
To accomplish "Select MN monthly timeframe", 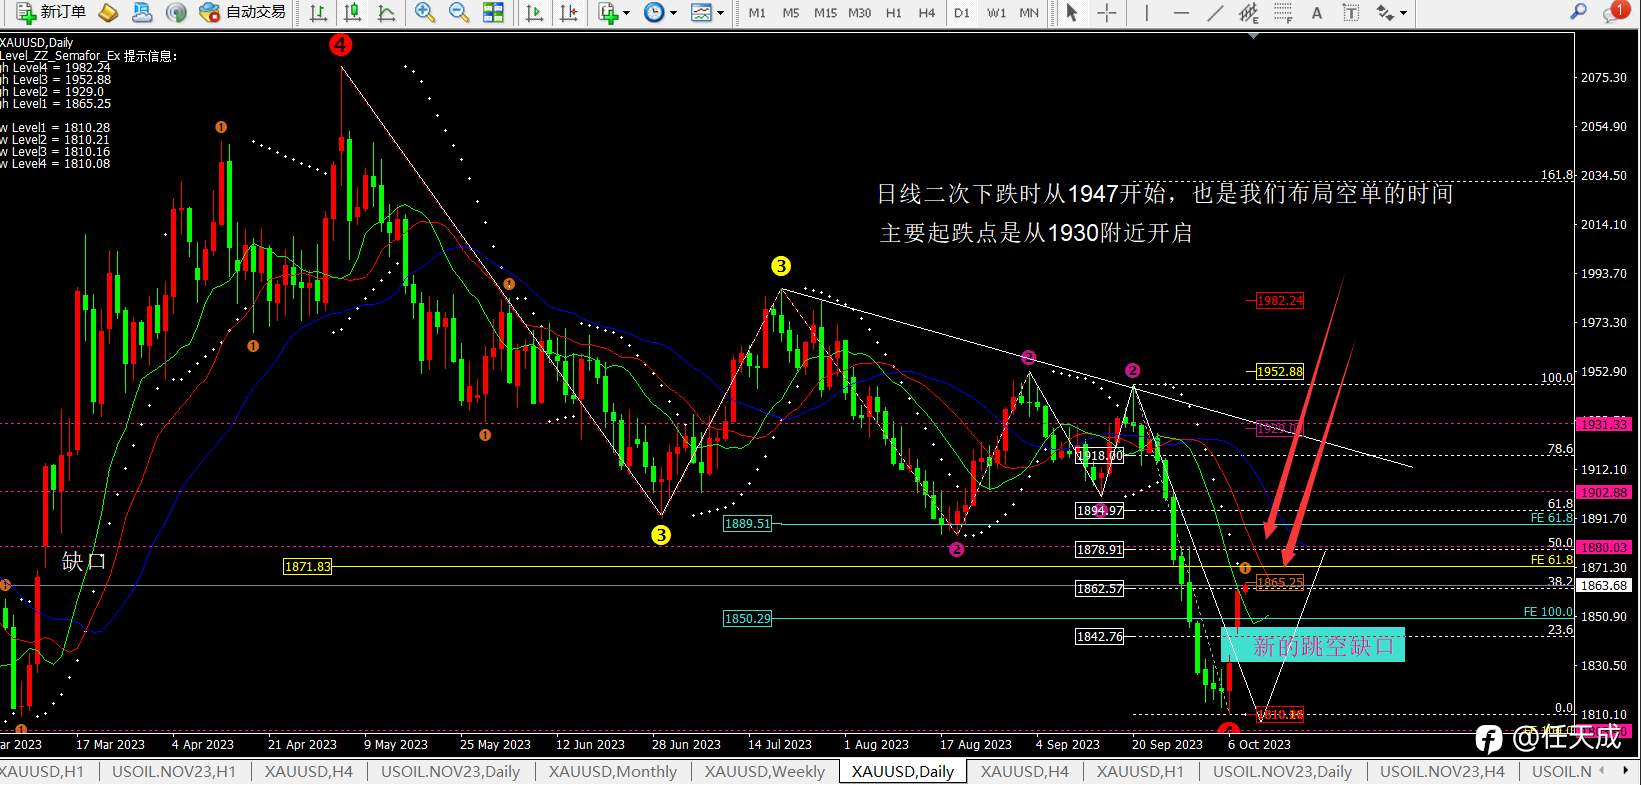I will click(x=1029, y=13).
